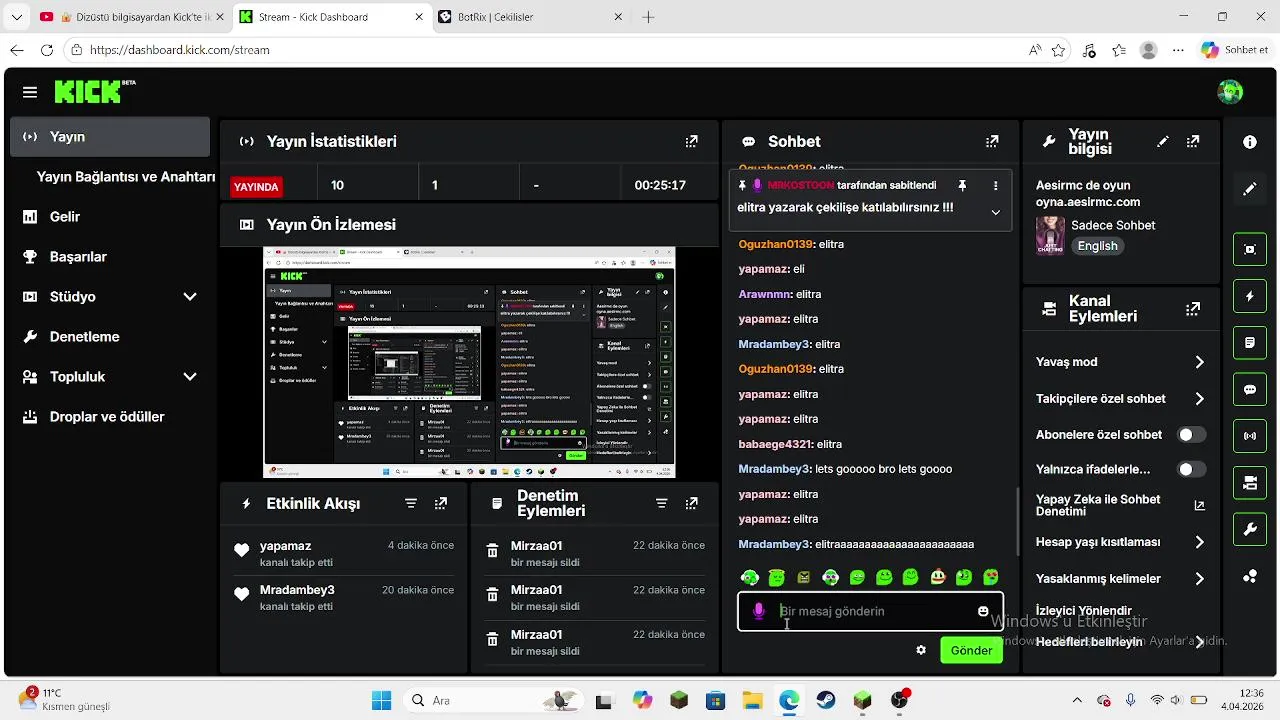Click the message input field
The image size is (1280, 720).
pyautogui.click(x=870, y=611)
